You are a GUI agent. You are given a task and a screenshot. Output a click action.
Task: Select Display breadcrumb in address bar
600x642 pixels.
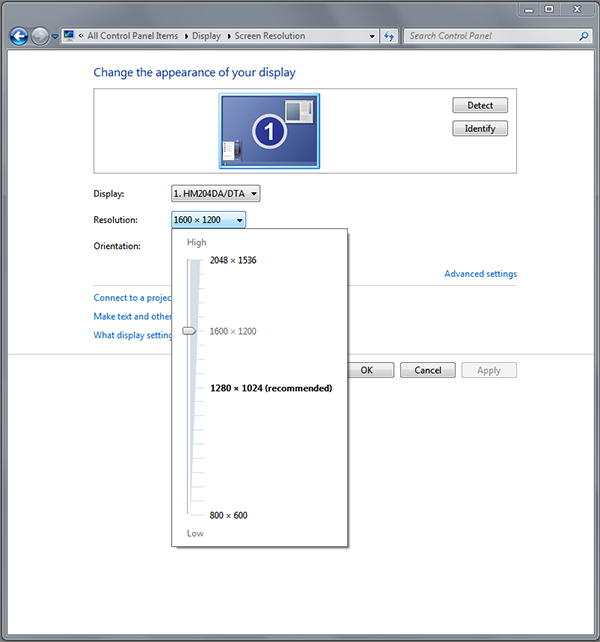pyautogui.click(x=206, y=36)
